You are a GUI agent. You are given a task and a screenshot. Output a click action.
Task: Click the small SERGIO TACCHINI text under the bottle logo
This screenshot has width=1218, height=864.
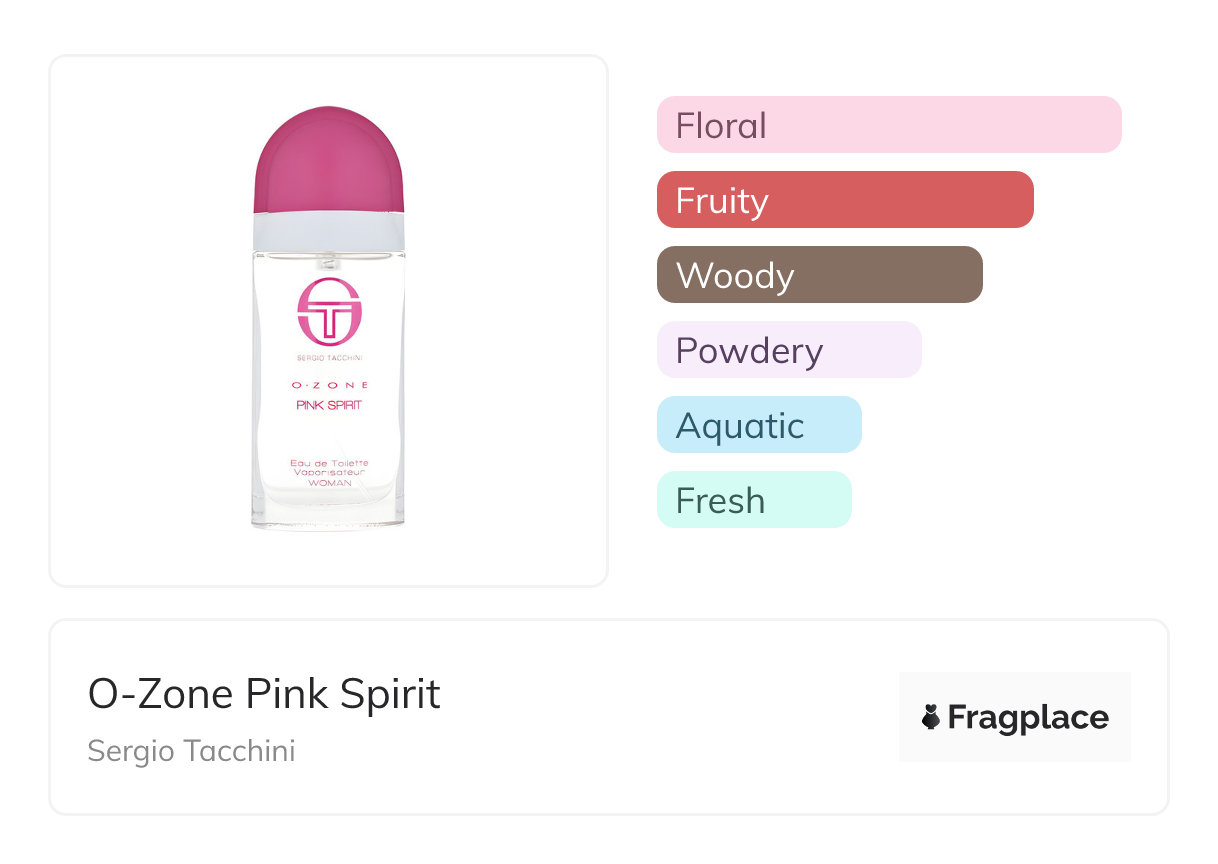click(329, 357)
